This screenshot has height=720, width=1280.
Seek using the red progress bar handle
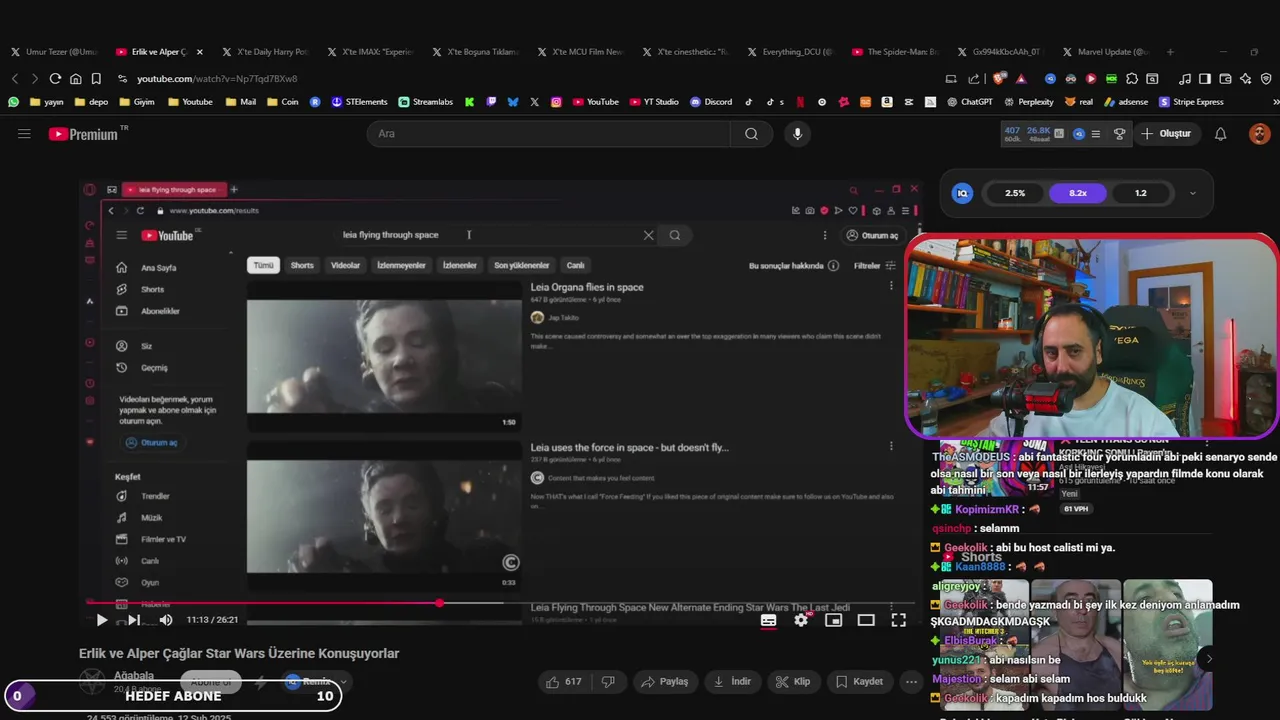tap(439, 602)
